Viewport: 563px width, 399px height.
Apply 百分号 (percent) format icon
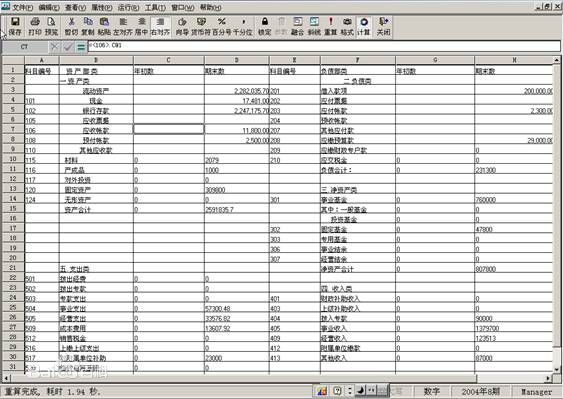(x=222, y=26)
